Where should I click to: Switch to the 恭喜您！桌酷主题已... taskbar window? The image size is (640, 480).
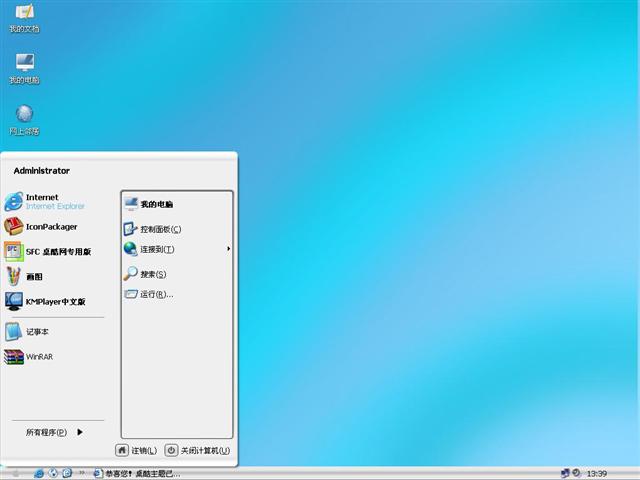coord(136,473)
